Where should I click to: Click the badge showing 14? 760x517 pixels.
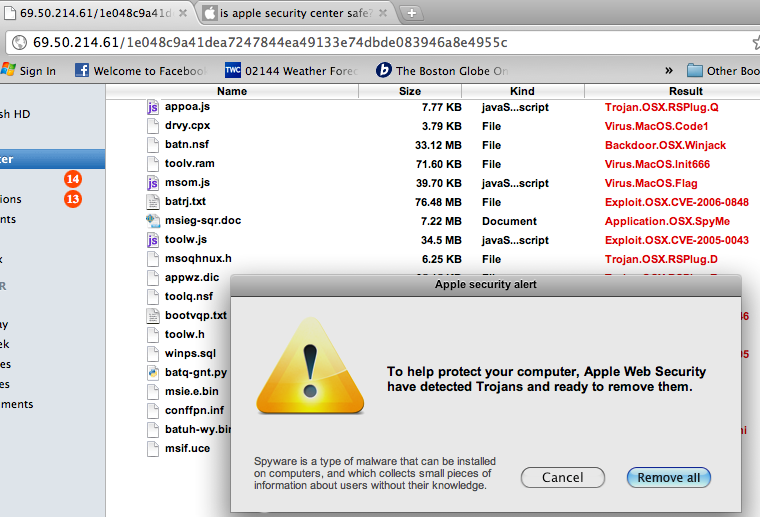(x=73, y=179)
